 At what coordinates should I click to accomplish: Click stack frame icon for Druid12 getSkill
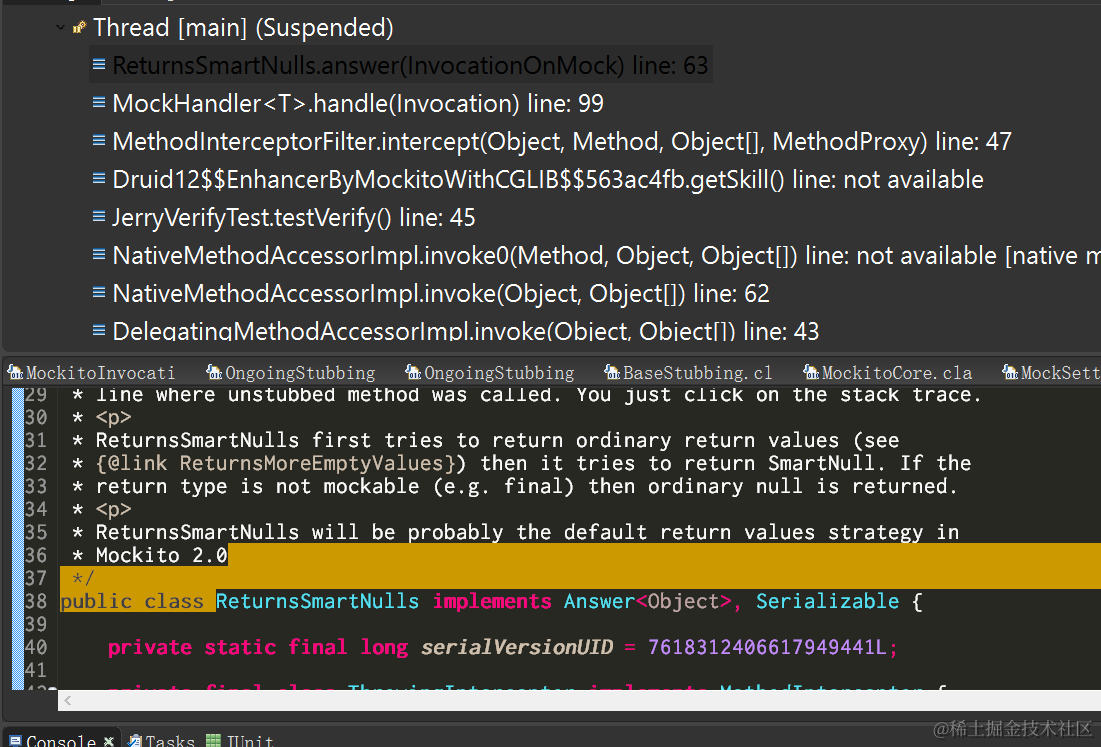[x=99, y=178]
